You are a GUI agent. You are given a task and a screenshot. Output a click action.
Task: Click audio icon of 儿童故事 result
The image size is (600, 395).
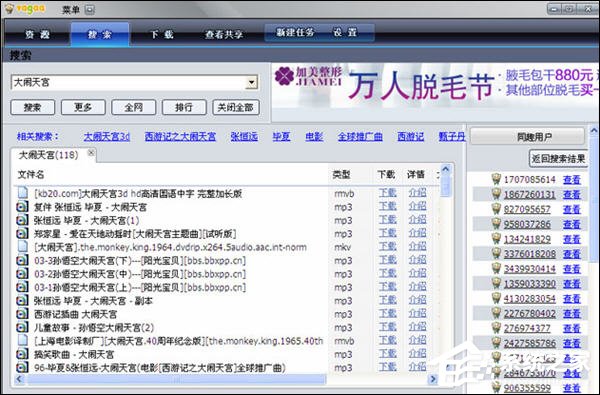[x=23, y=328]
